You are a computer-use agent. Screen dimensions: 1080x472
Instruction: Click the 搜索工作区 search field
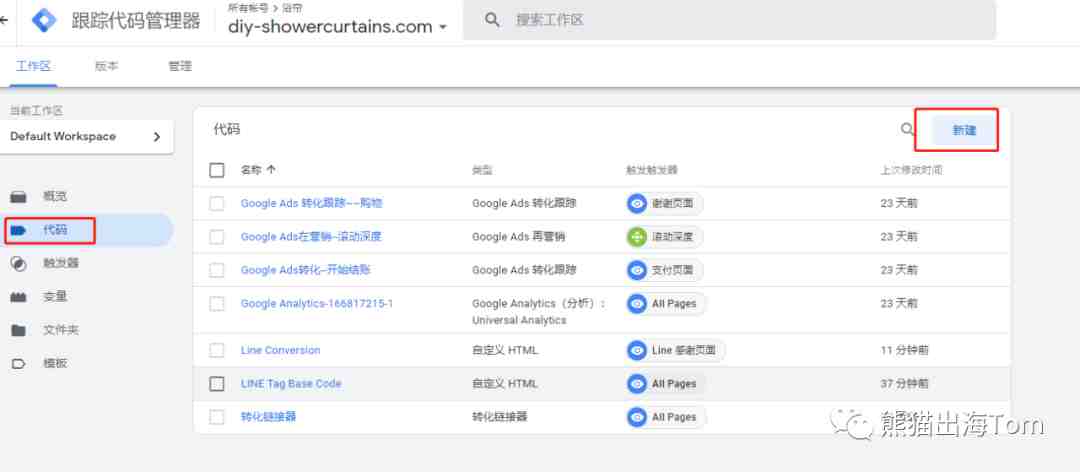tap(729, 20)
